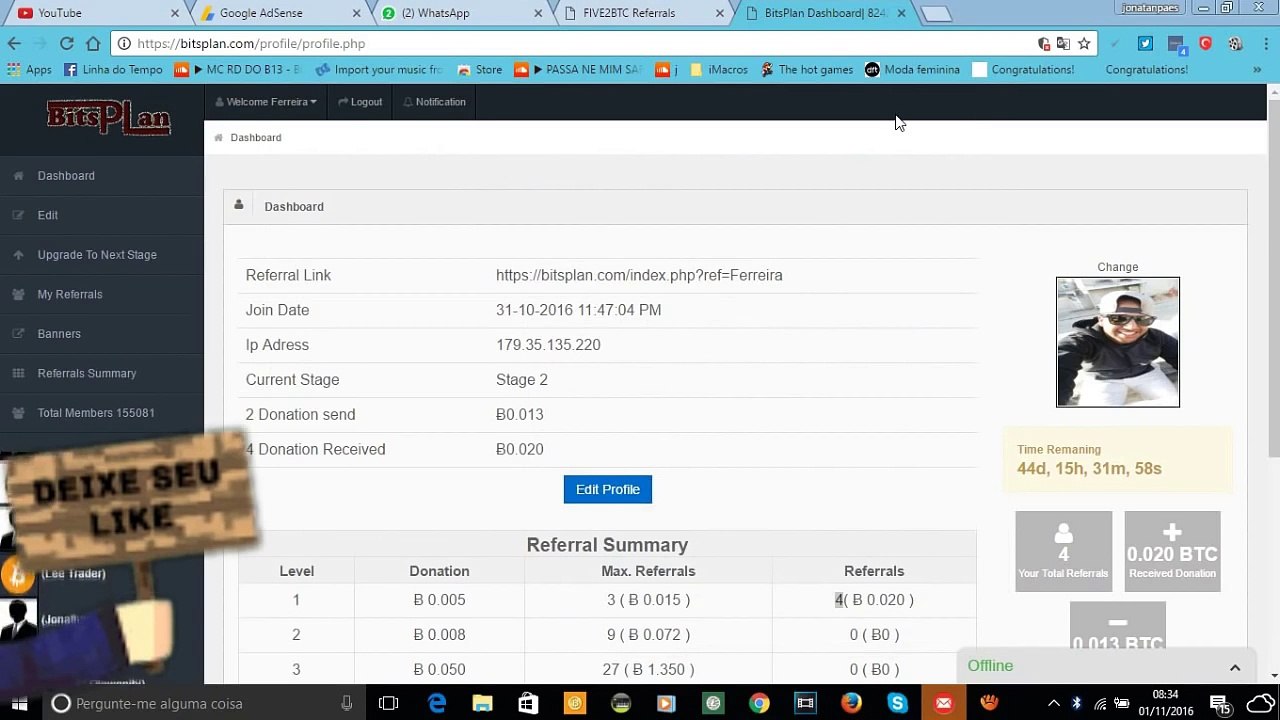The image size is (1280, 720).
Task: Open Skype from the taskbar
Action: tap(897, 703)
